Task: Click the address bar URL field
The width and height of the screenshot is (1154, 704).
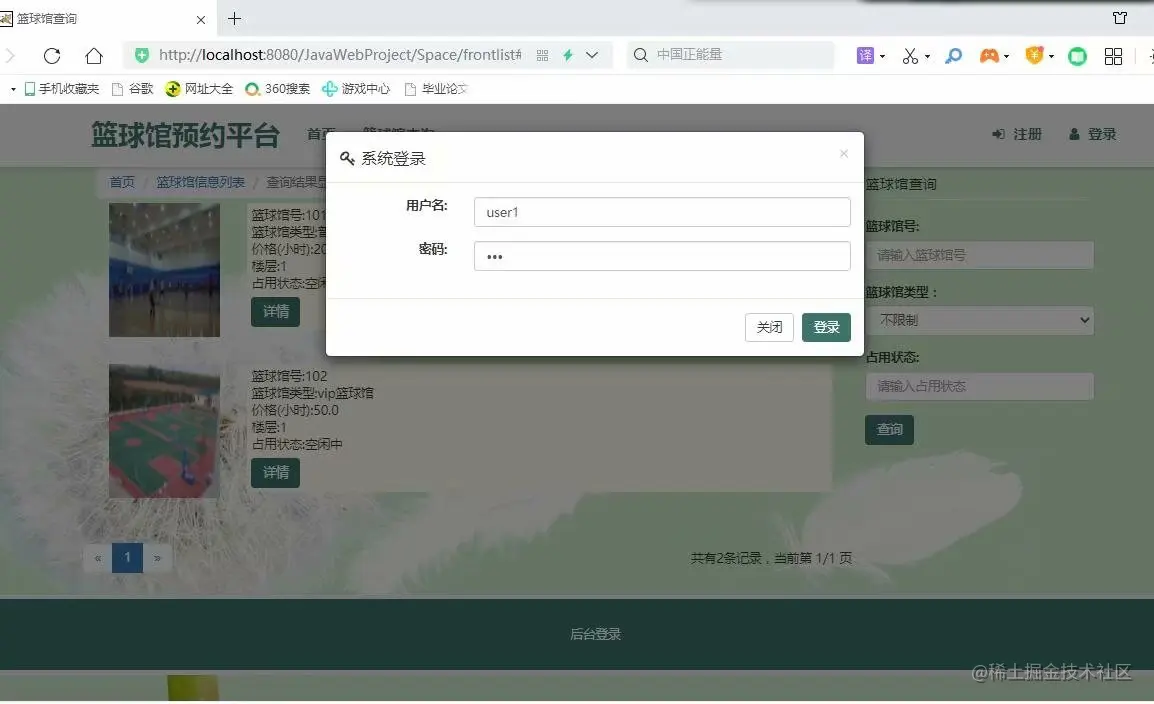Action: (x=340, y=55)
